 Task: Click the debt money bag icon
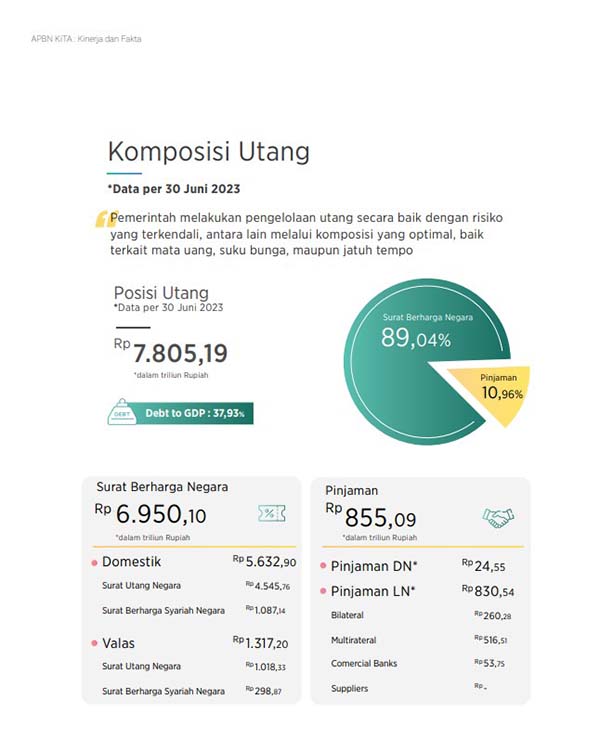pos(120,411)
